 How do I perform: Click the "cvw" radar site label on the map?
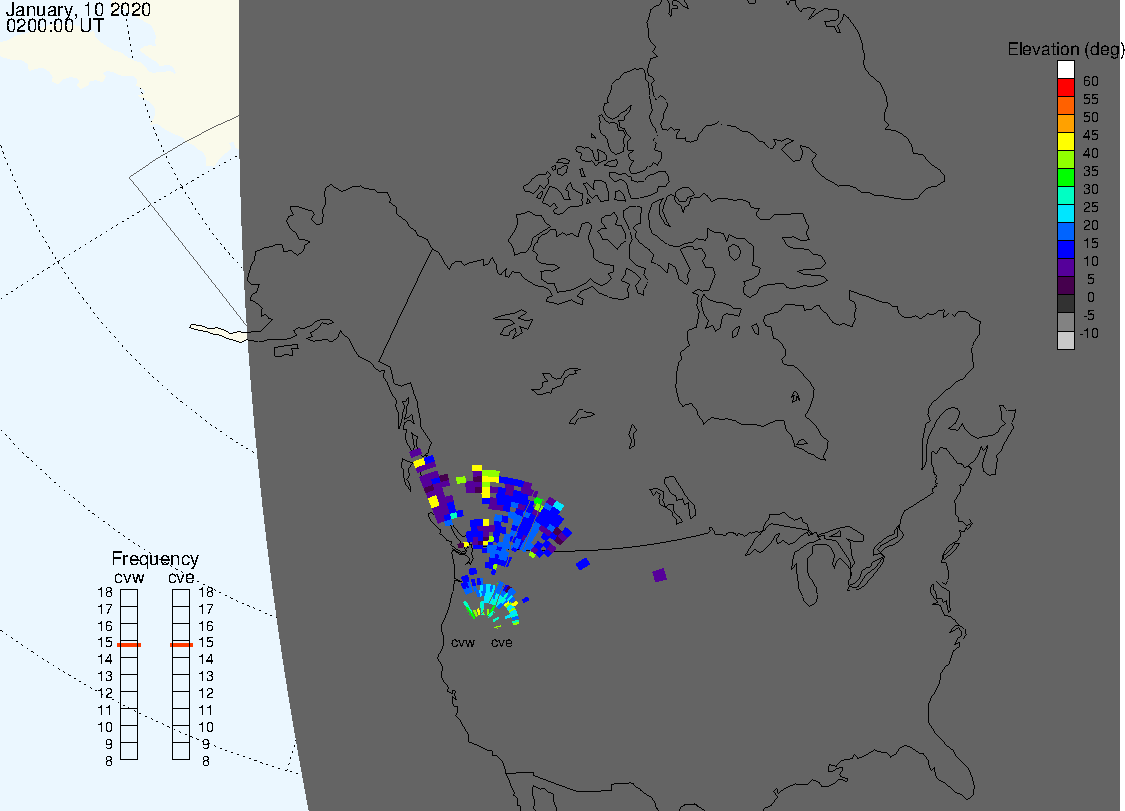(x=463, y=642)
